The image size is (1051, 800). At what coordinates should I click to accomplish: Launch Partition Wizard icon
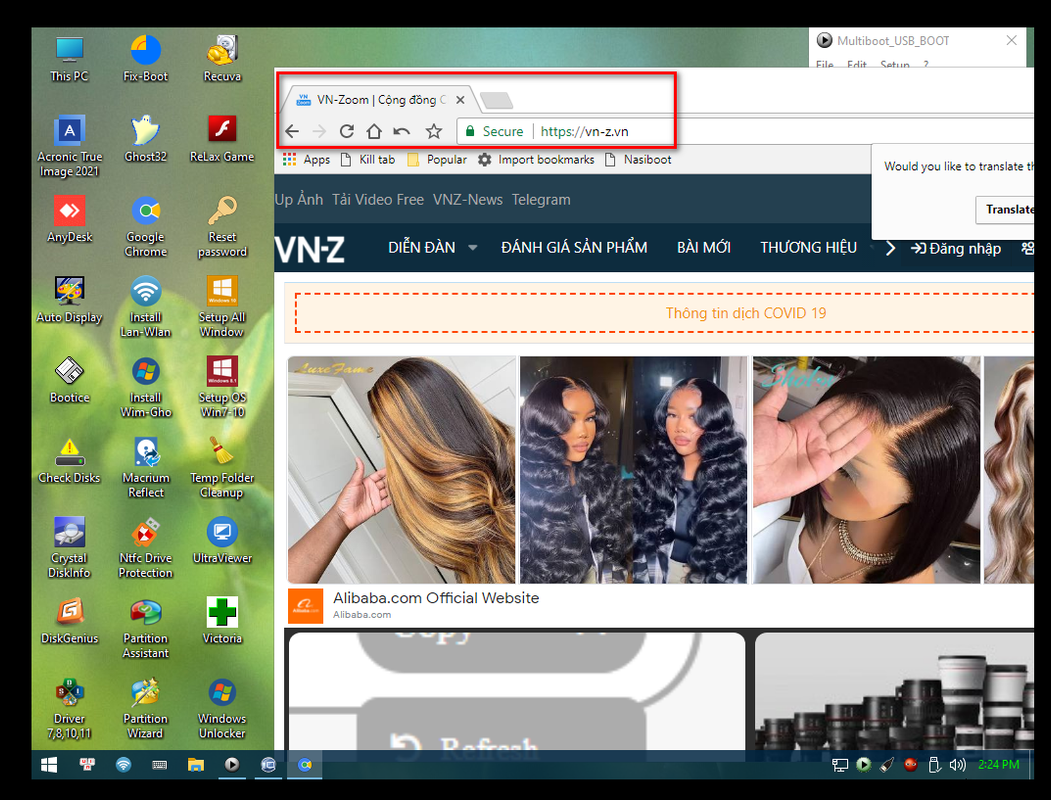pyautogui.click(x=145, y=710)
